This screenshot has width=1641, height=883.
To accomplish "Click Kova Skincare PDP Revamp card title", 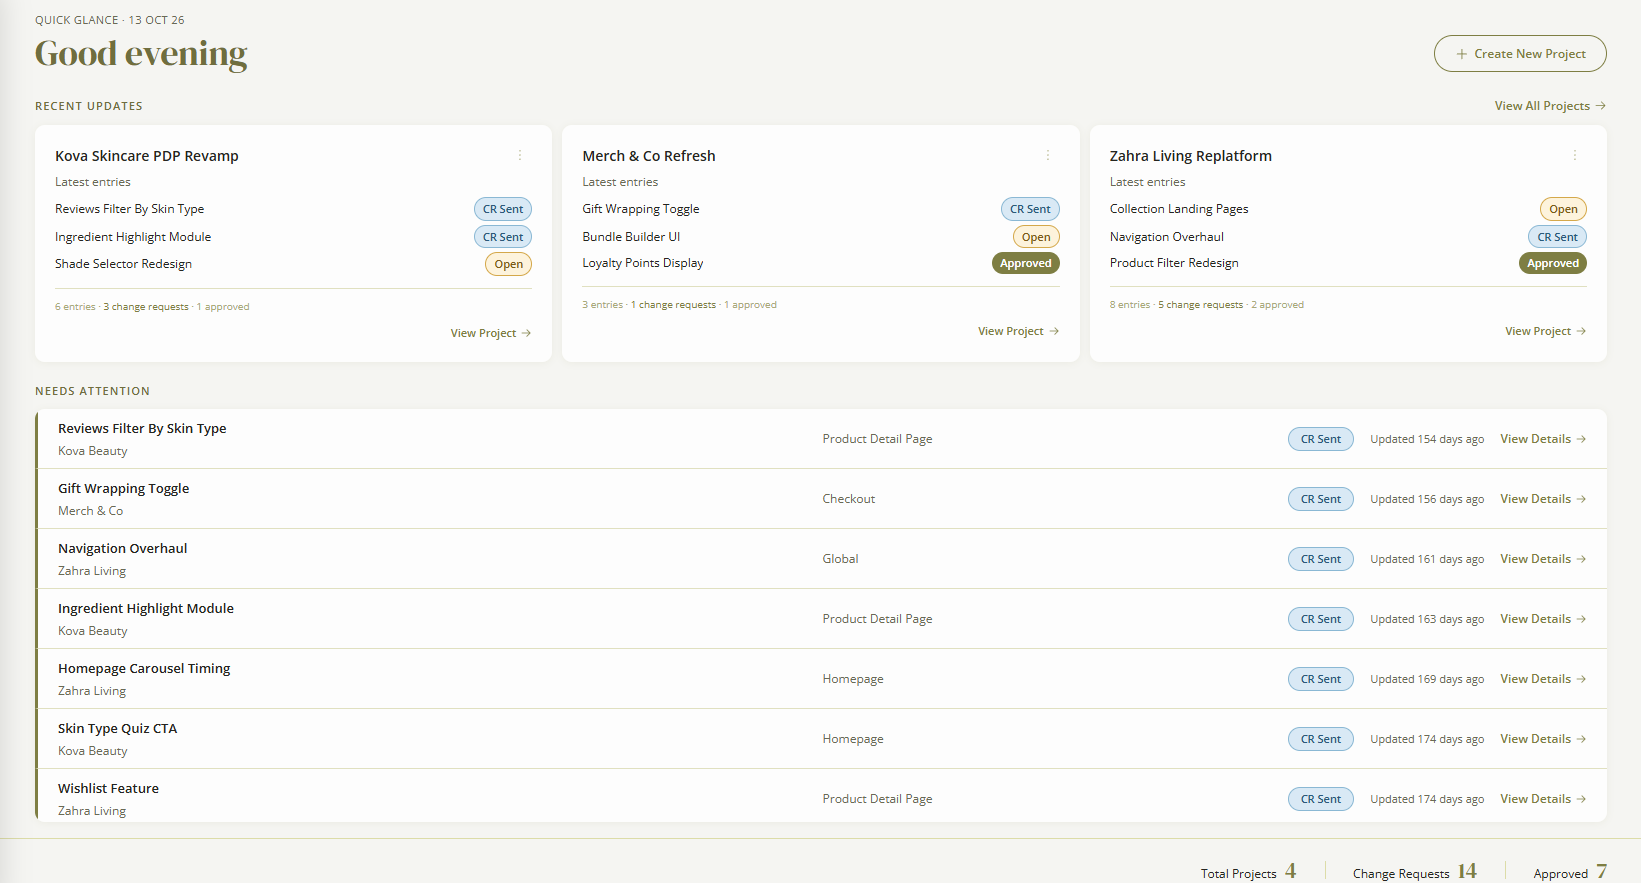I will [x=147, y=156].
